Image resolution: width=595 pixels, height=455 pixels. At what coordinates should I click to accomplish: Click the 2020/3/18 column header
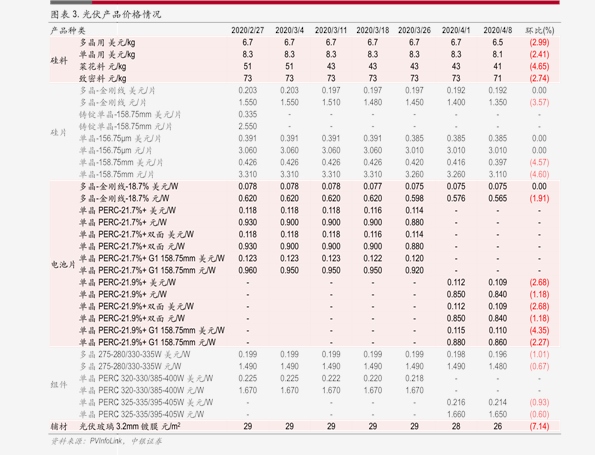[373, 30]
